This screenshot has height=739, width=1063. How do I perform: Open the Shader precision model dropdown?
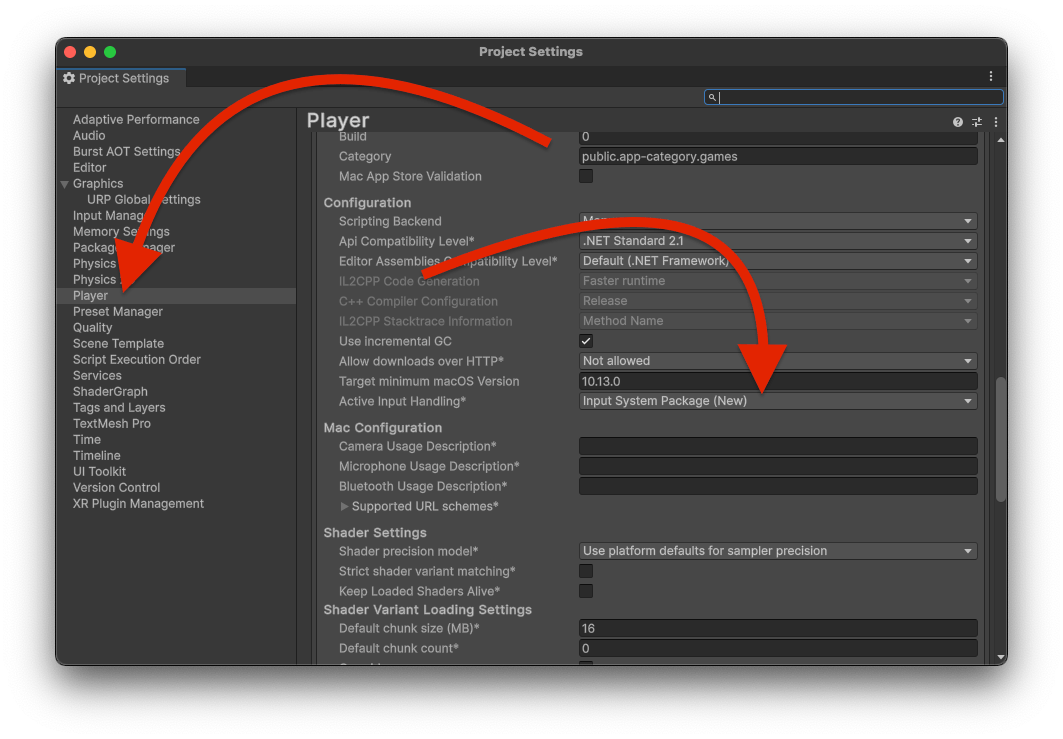coord(777,550)
